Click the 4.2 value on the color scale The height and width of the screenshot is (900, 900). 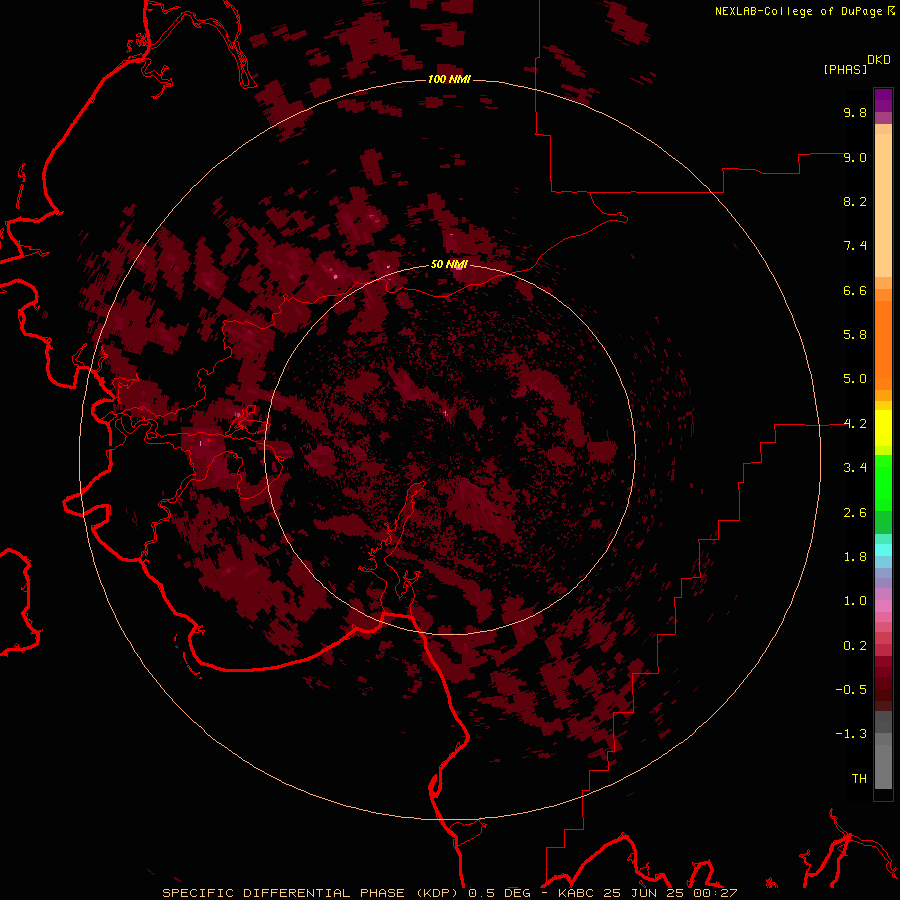pos(855,424)
